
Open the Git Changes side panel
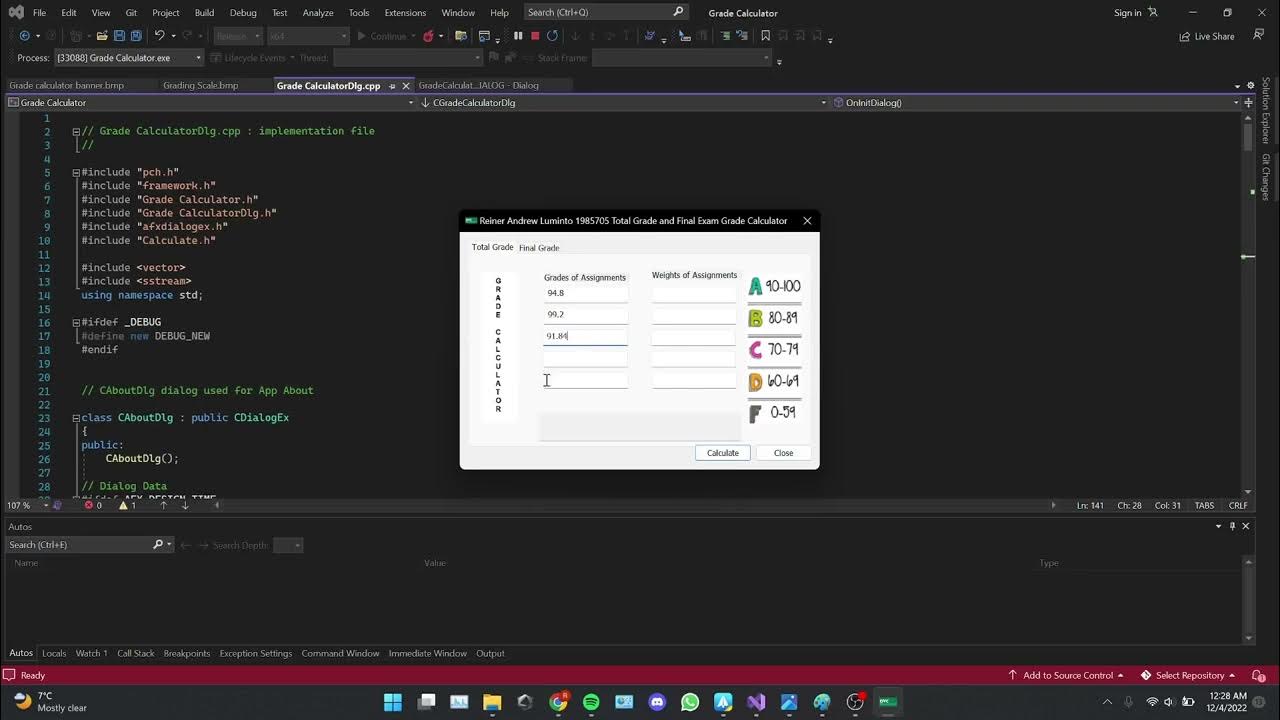tap(1266, 177)
